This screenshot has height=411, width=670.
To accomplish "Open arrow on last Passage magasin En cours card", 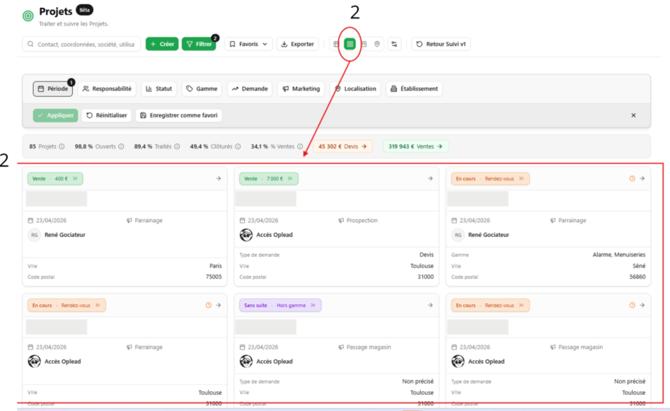I will click(642, 305).
